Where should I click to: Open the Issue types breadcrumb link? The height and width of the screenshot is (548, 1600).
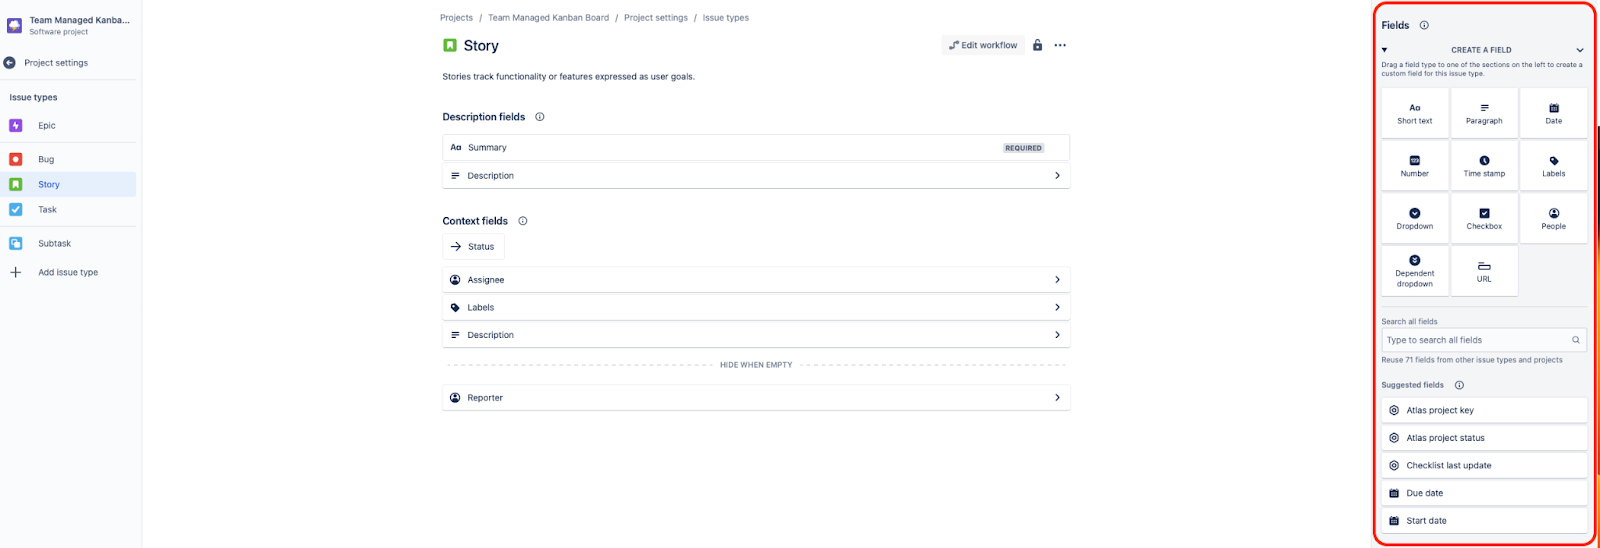(x=725, y=18)
